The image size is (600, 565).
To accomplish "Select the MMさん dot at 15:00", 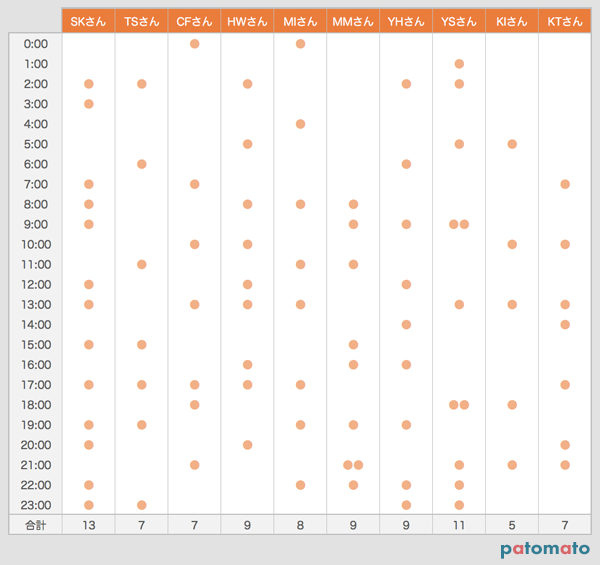I will 353,345.
